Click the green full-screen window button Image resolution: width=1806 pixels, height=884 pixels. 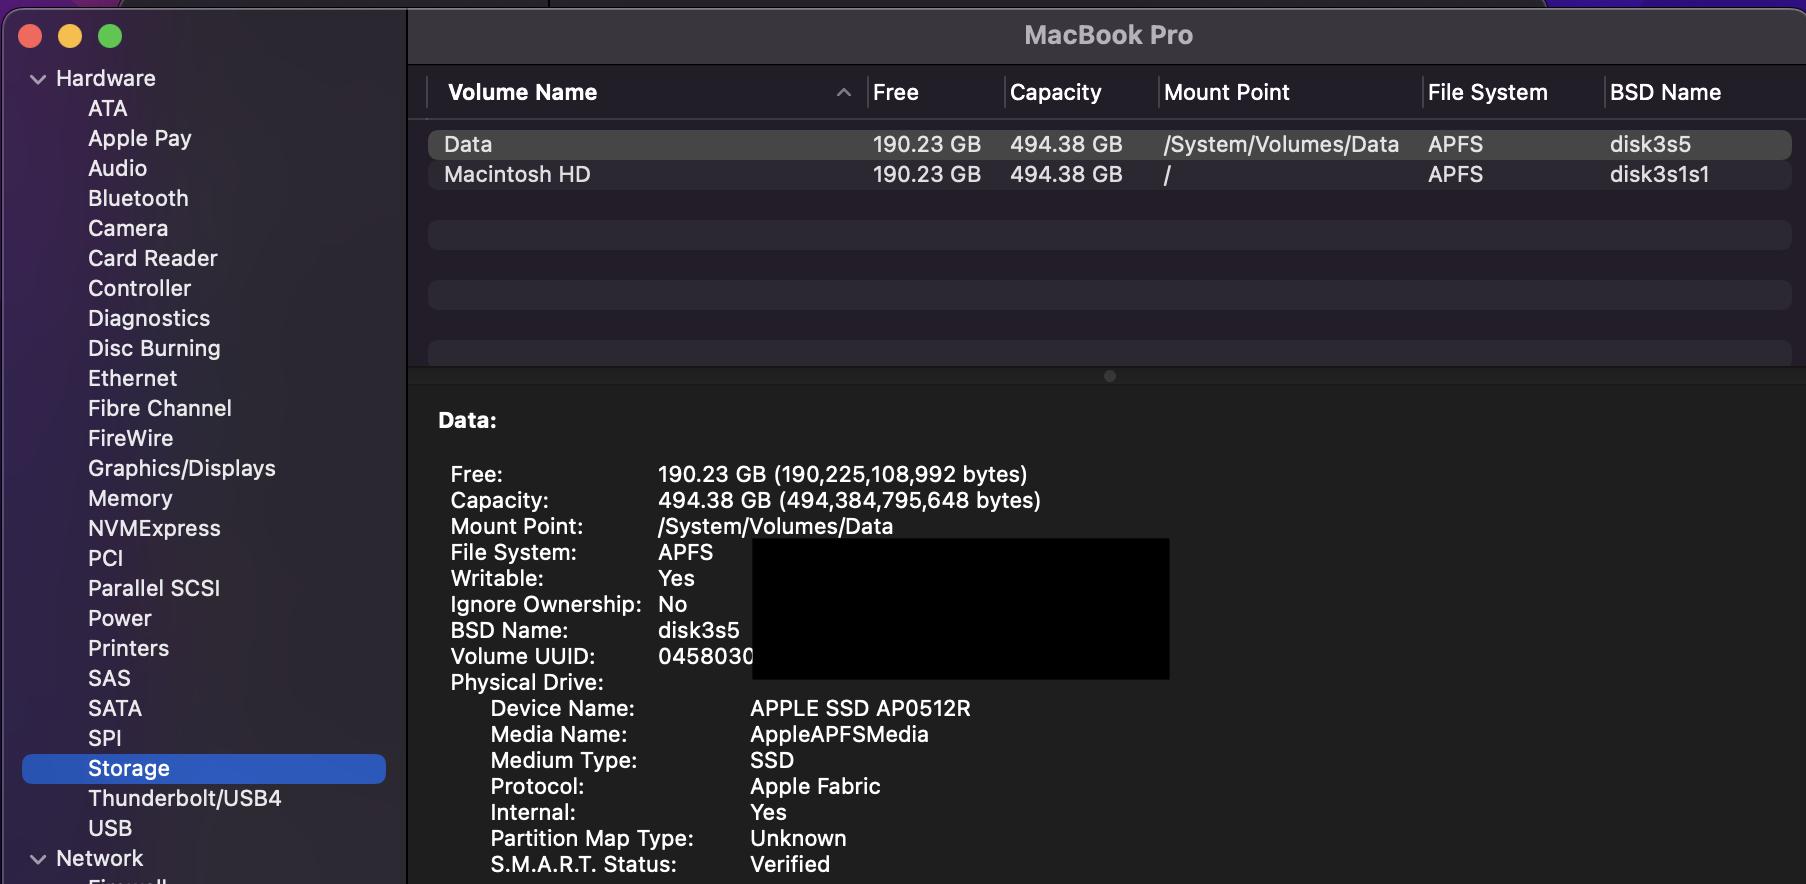pos(110,36)
